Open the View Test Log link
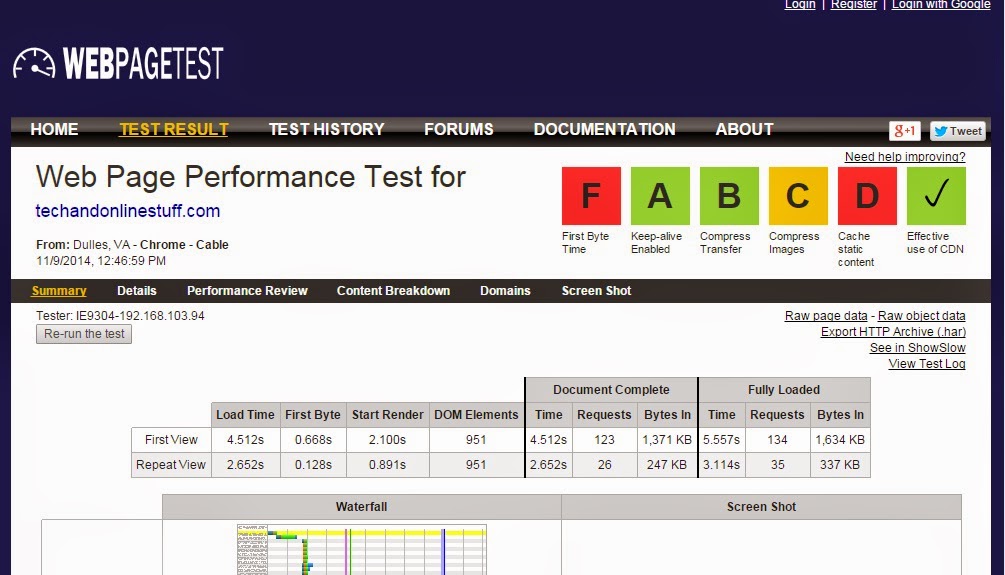 (927, 363)
